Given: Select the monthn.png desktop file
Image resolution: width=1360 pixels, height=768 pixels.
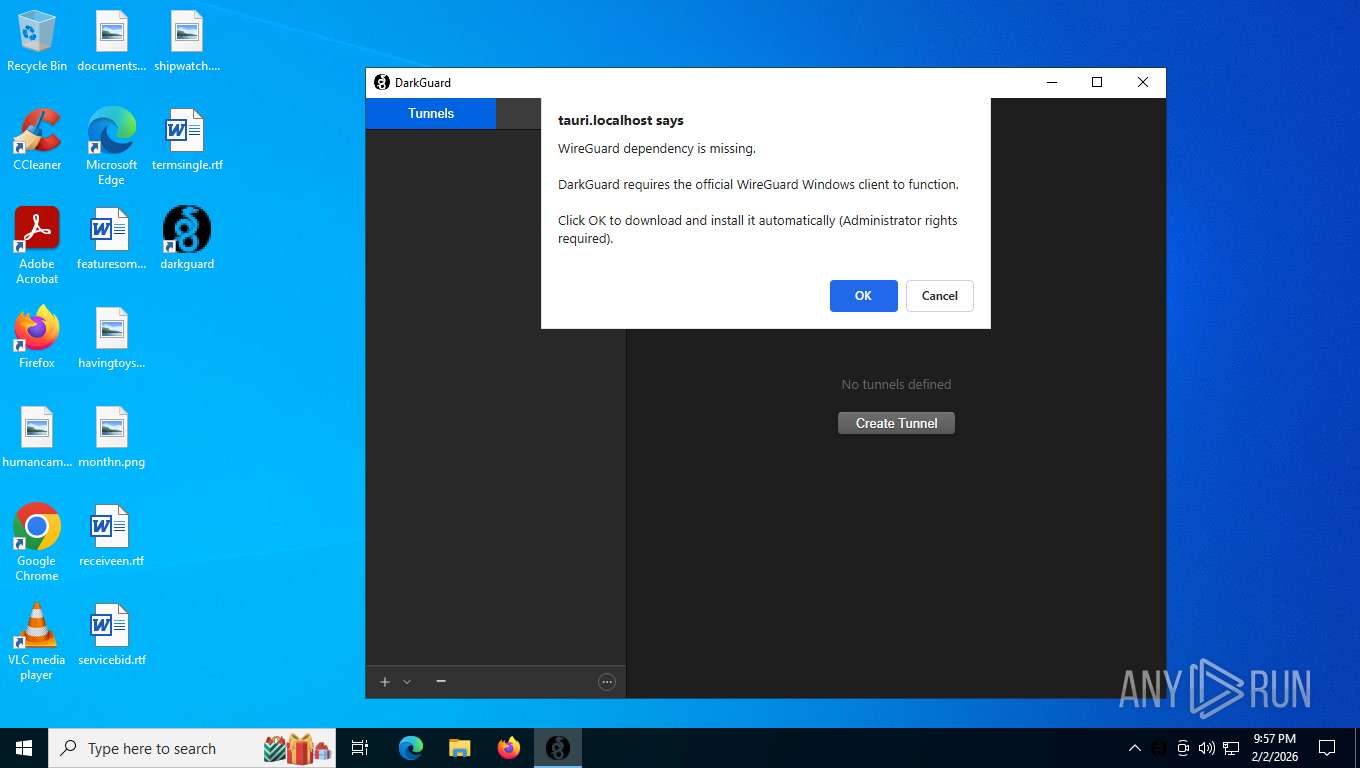Looking at the screenshot, I should pyautogui.click(x=111, y=437).
